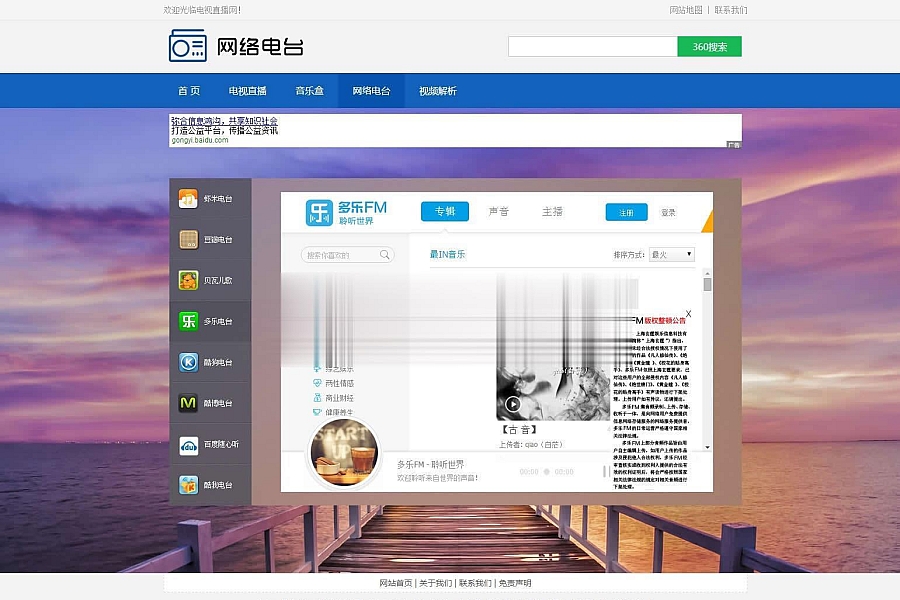The width and height of the screenshot is (900, 600).
Task: Open the 虾米电台 radio icon in sidebar
Action: coord(188,199)
